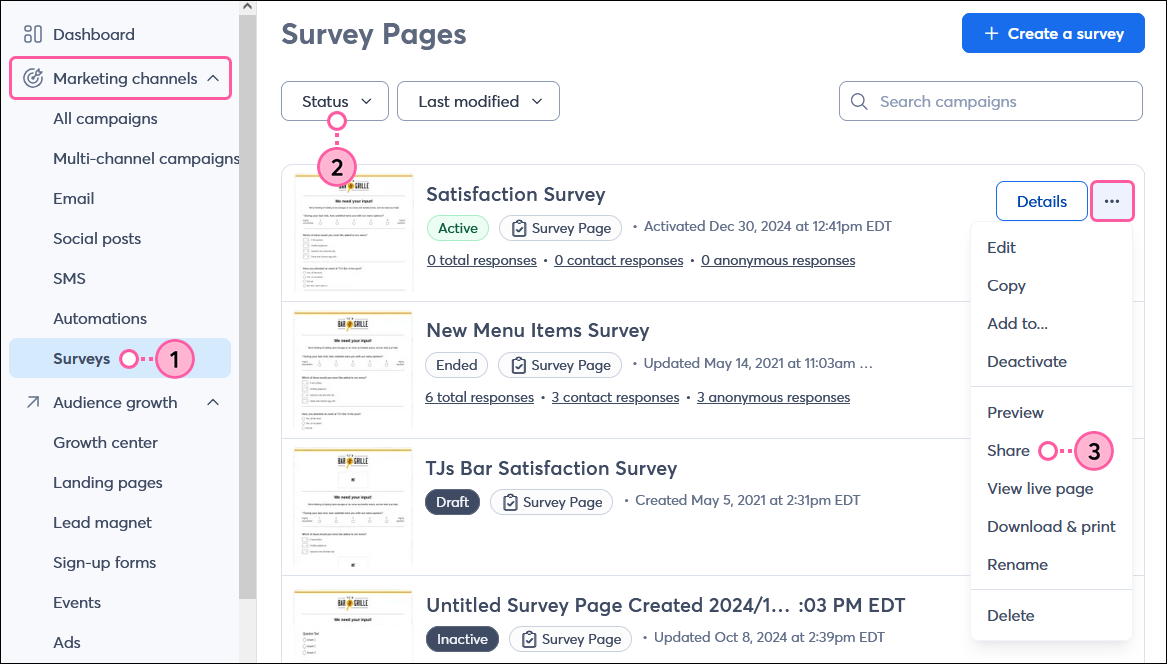Open TJs Bar Satisfaction Survey thumbnail
The width and height of the screenshot is (1167, 664).
[x=353, y=506]
